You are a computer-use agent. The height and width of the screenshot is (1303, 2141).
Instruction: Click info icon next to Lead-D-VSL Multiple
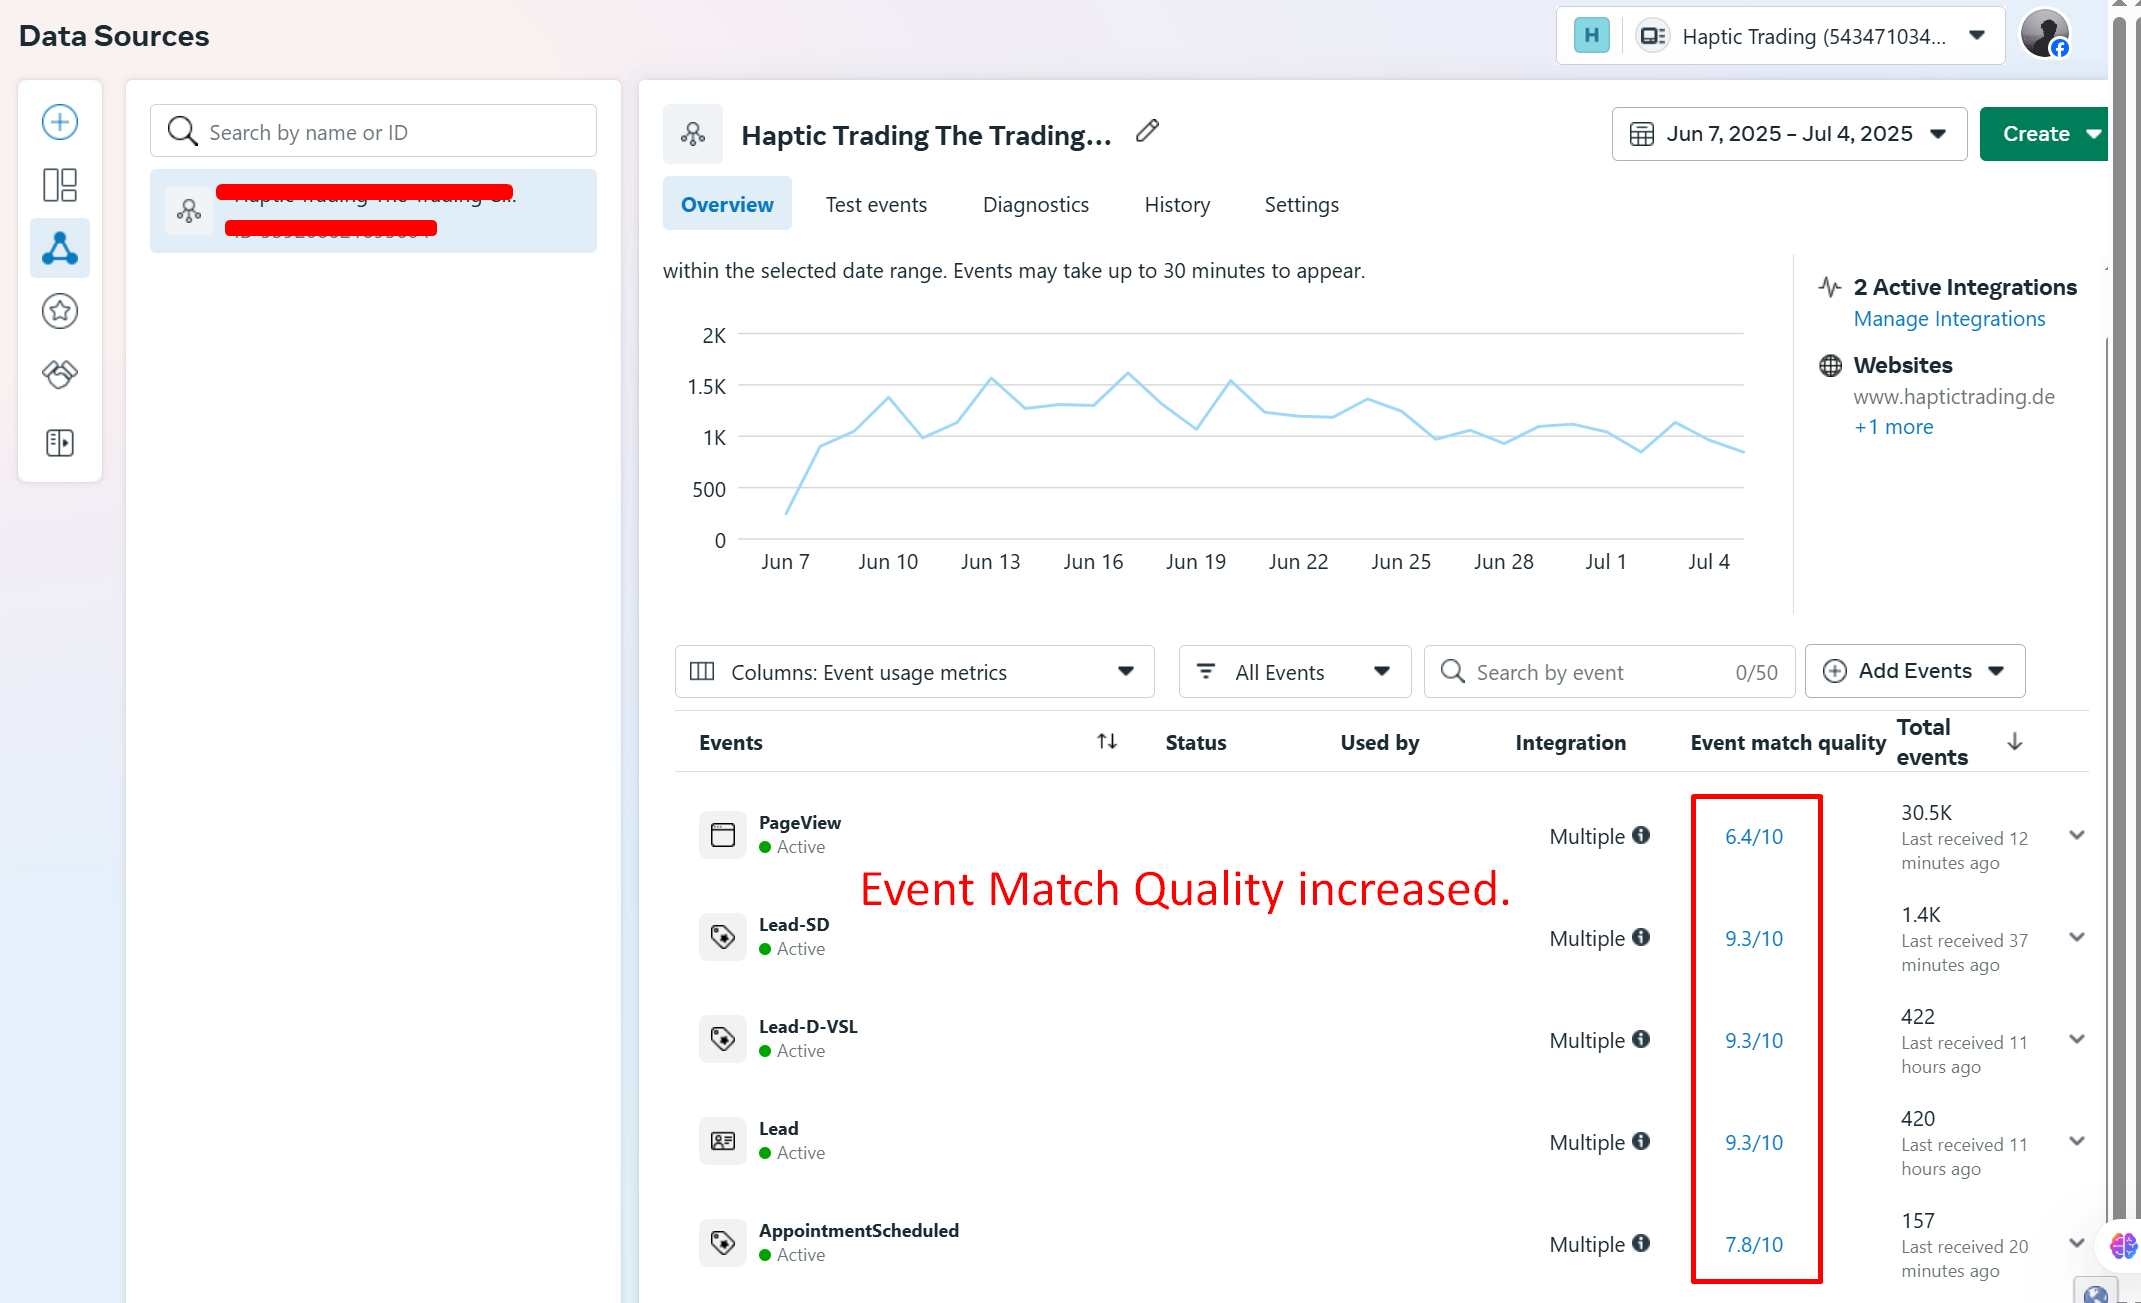(1641, 1039)
